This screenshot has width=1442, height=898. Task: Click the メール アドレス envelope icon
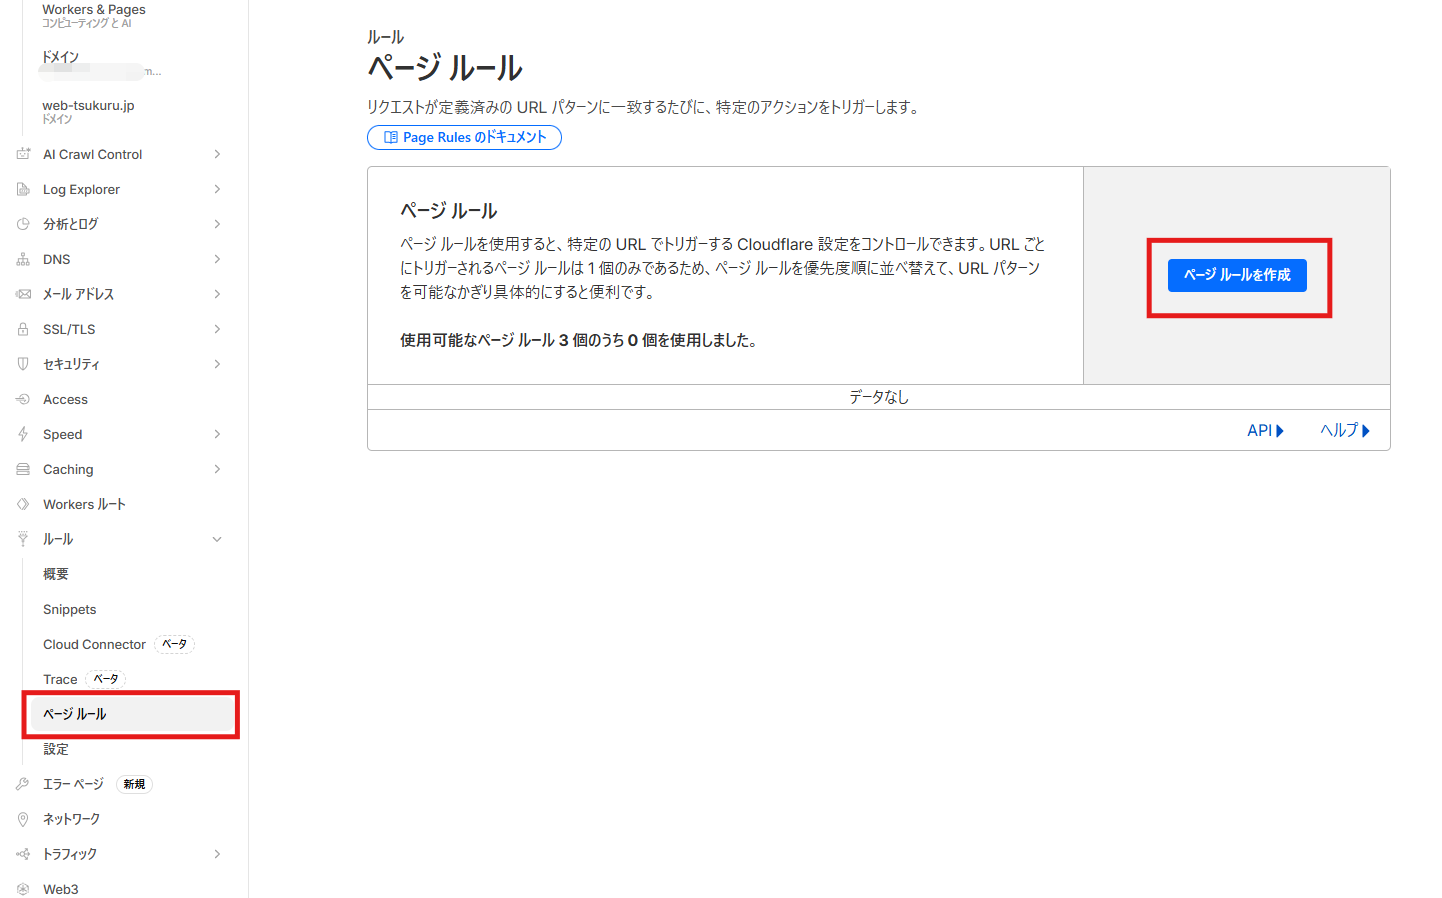[x=24, y=294]
